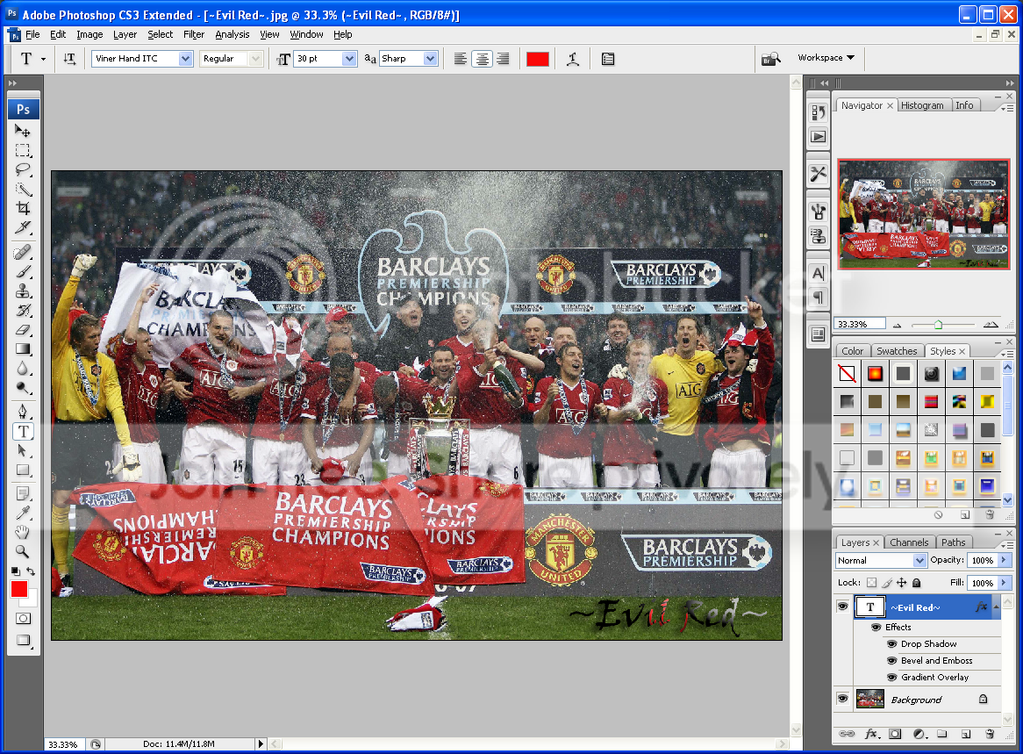1023x754 pixels.
Task: Select the Zoom tool
Action: click(23, 552)
